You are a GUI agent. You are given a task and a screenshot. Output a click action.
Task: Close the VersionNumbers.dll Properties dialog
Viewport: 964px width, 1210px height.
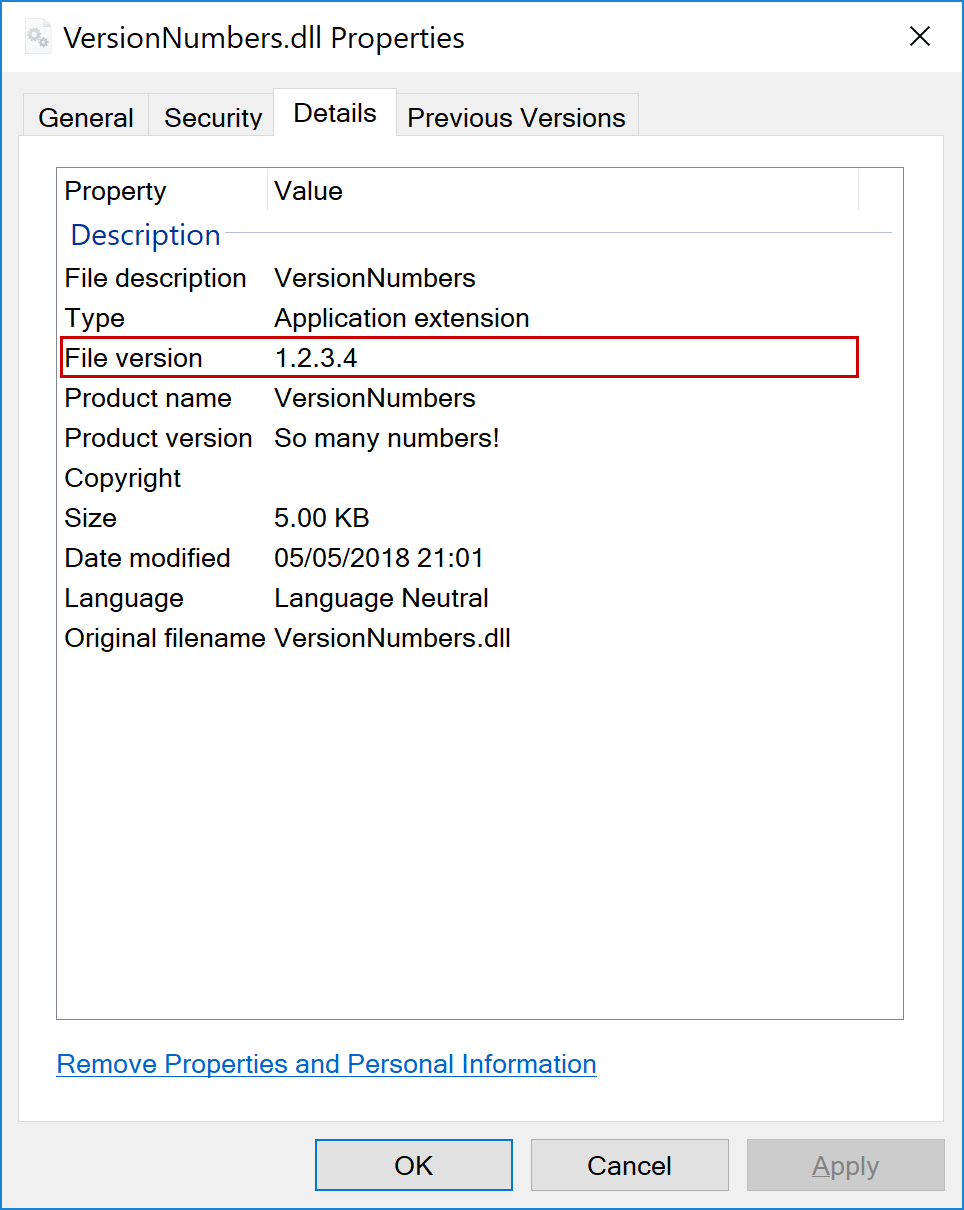pyautogui.click(x=919, y=37)
